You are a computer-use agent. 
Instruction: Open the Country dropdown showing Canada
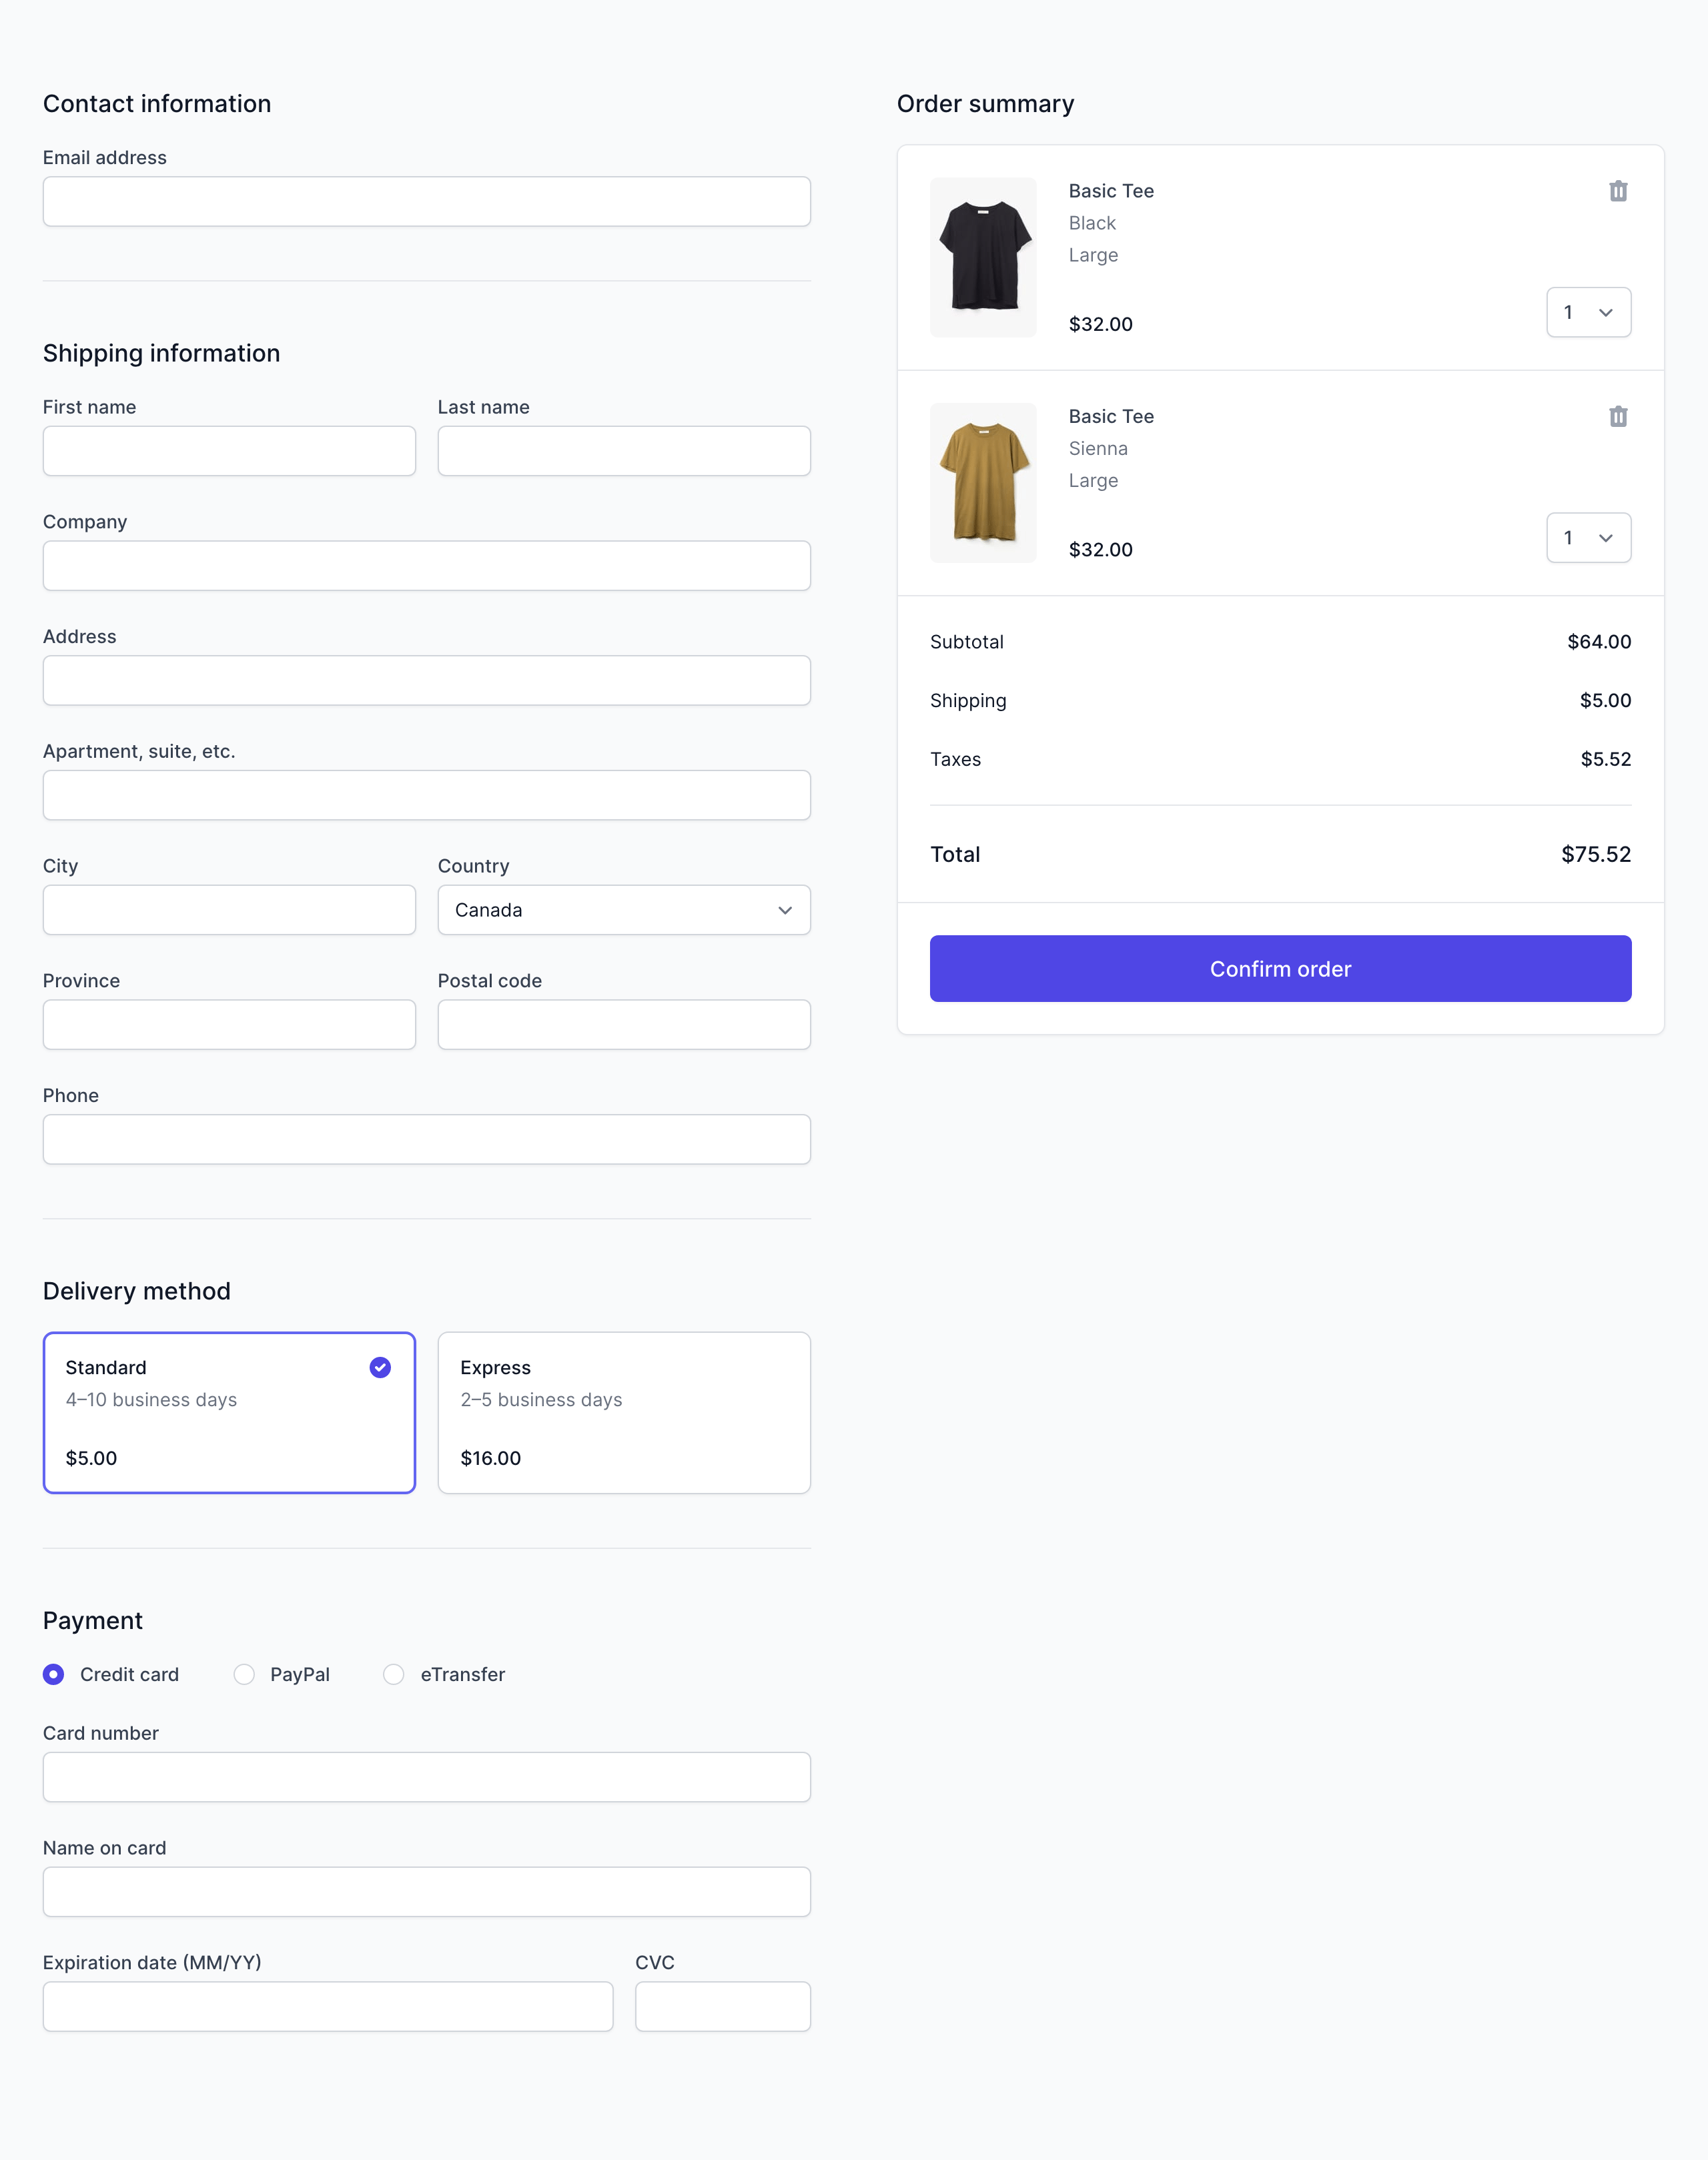[623, 910]
